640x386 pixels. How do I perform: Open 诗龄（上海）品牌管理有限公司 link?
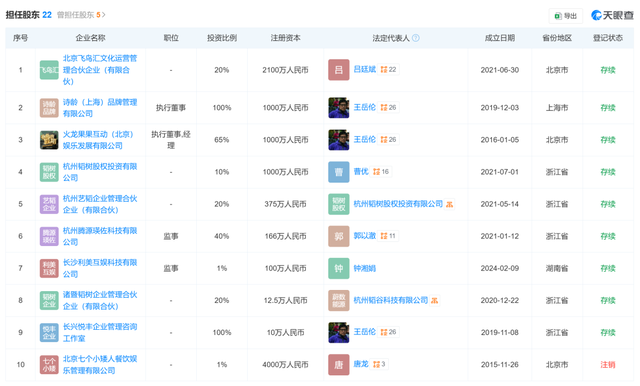[100, 108]
